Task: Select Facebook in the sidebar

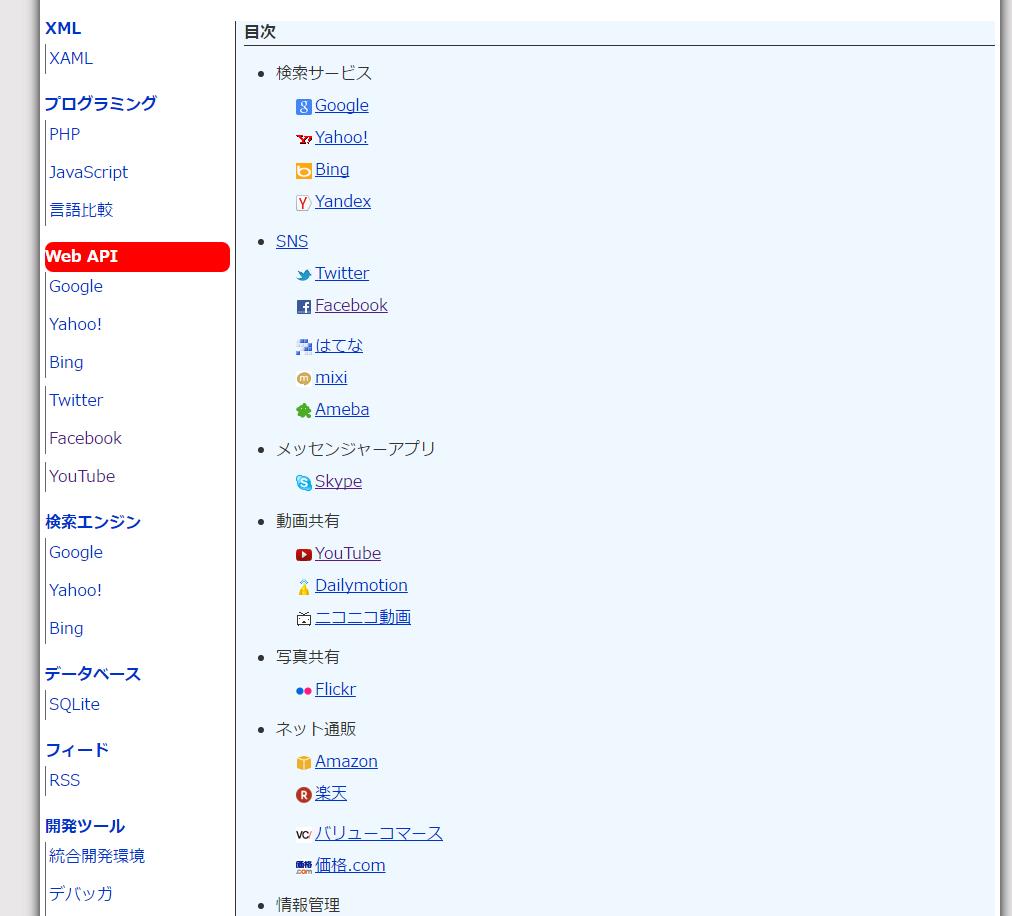Action: [x=85, y=438]
